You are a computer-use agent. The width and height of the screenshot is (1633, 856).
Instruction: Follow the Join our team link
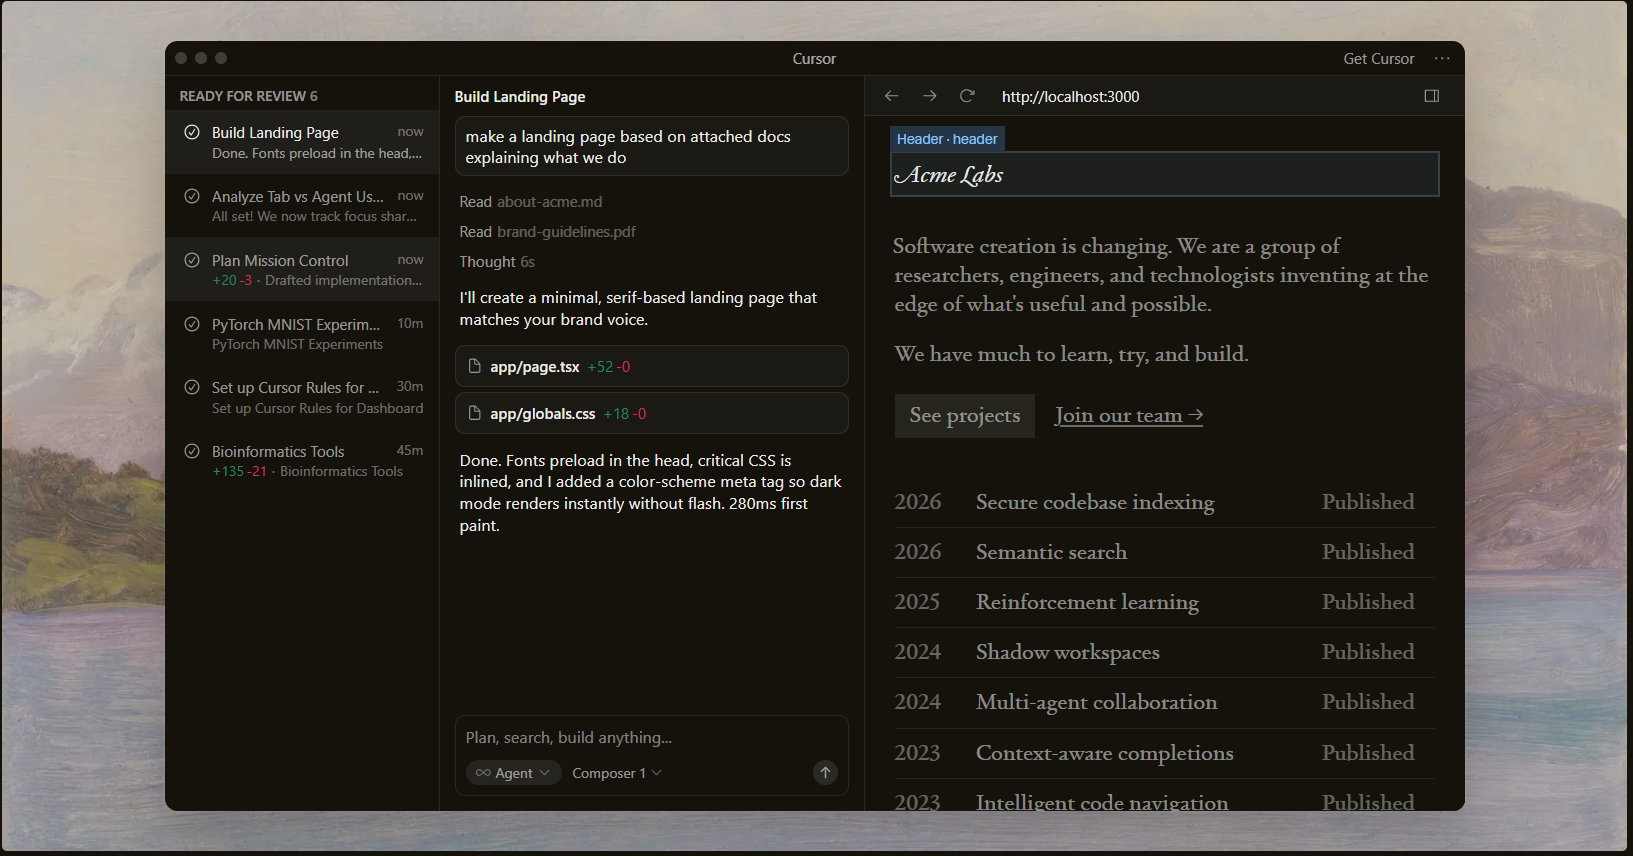[x=1128, y=415]
